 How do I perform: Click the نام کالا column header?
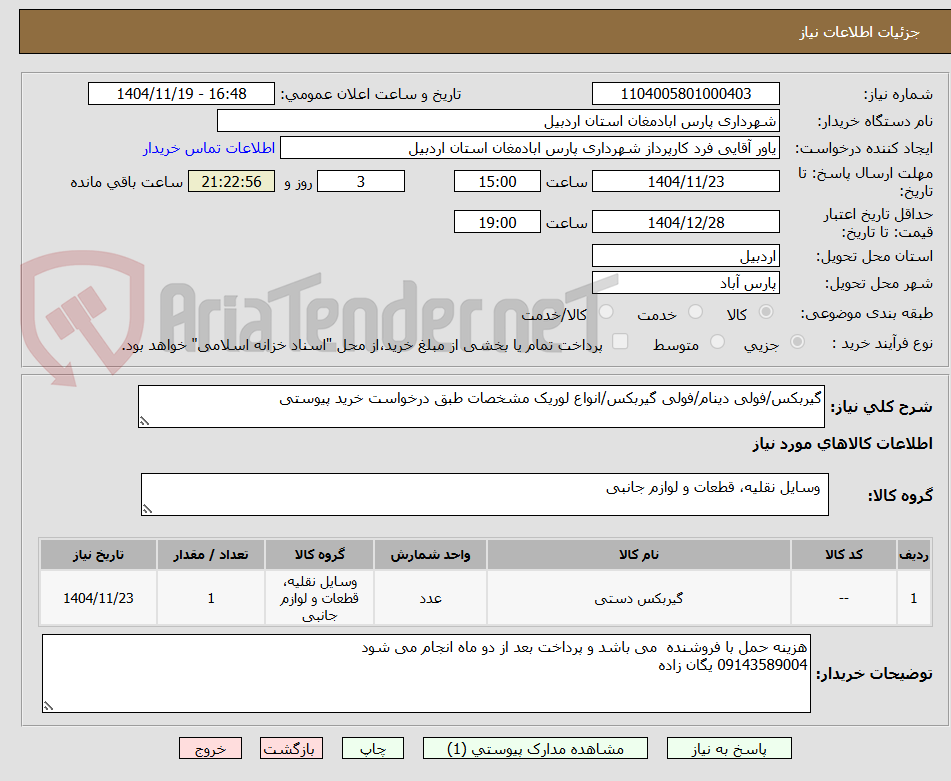click(x=639, y=555)
